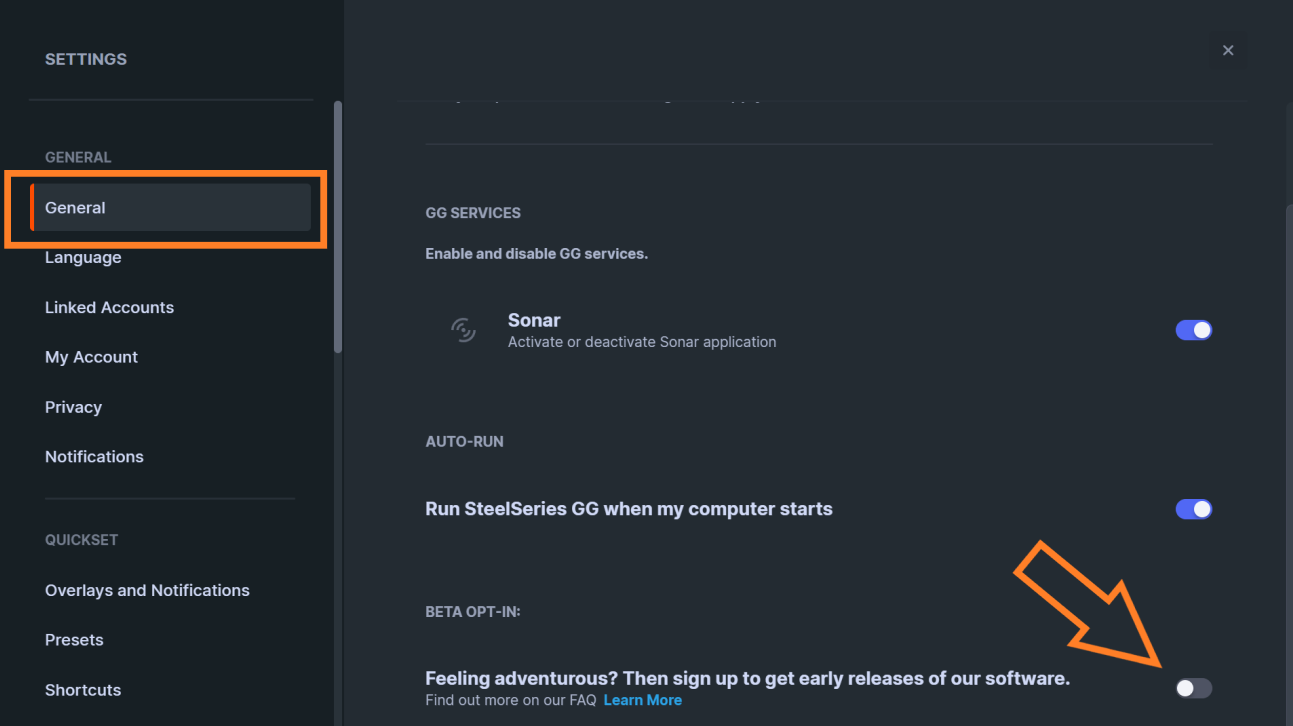Viewport: 1293px width, 726px height.
Task: Close the settings with the X icon
Action: [1228, 50]
